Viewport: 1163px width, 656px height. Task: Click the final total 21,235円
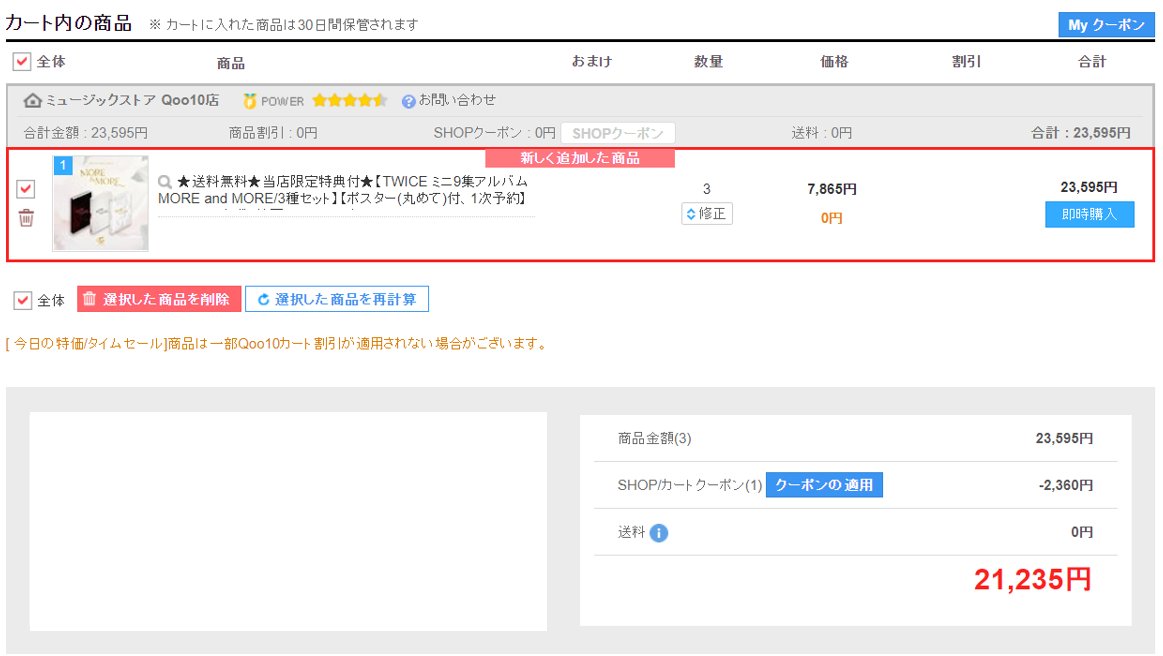point(1032,580)
